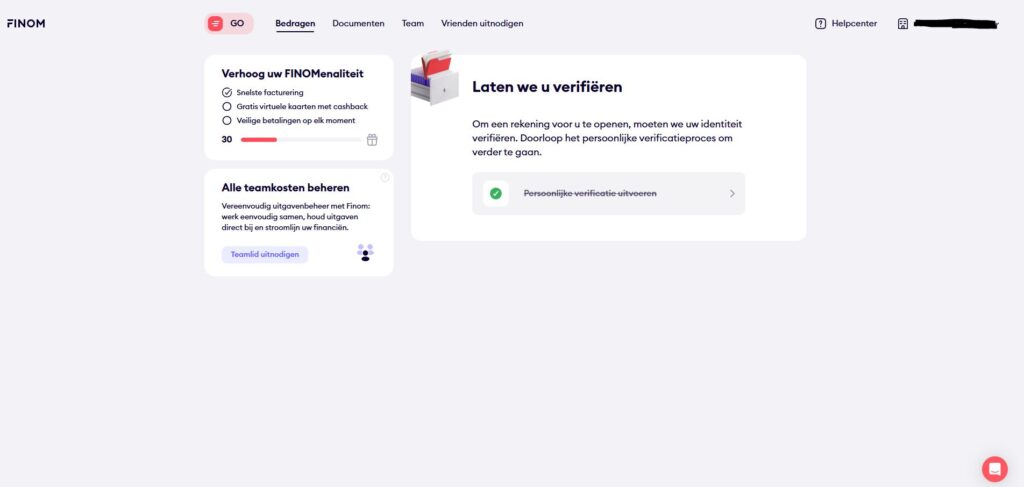Click the filing cabinet illustration

pos(434,78)
